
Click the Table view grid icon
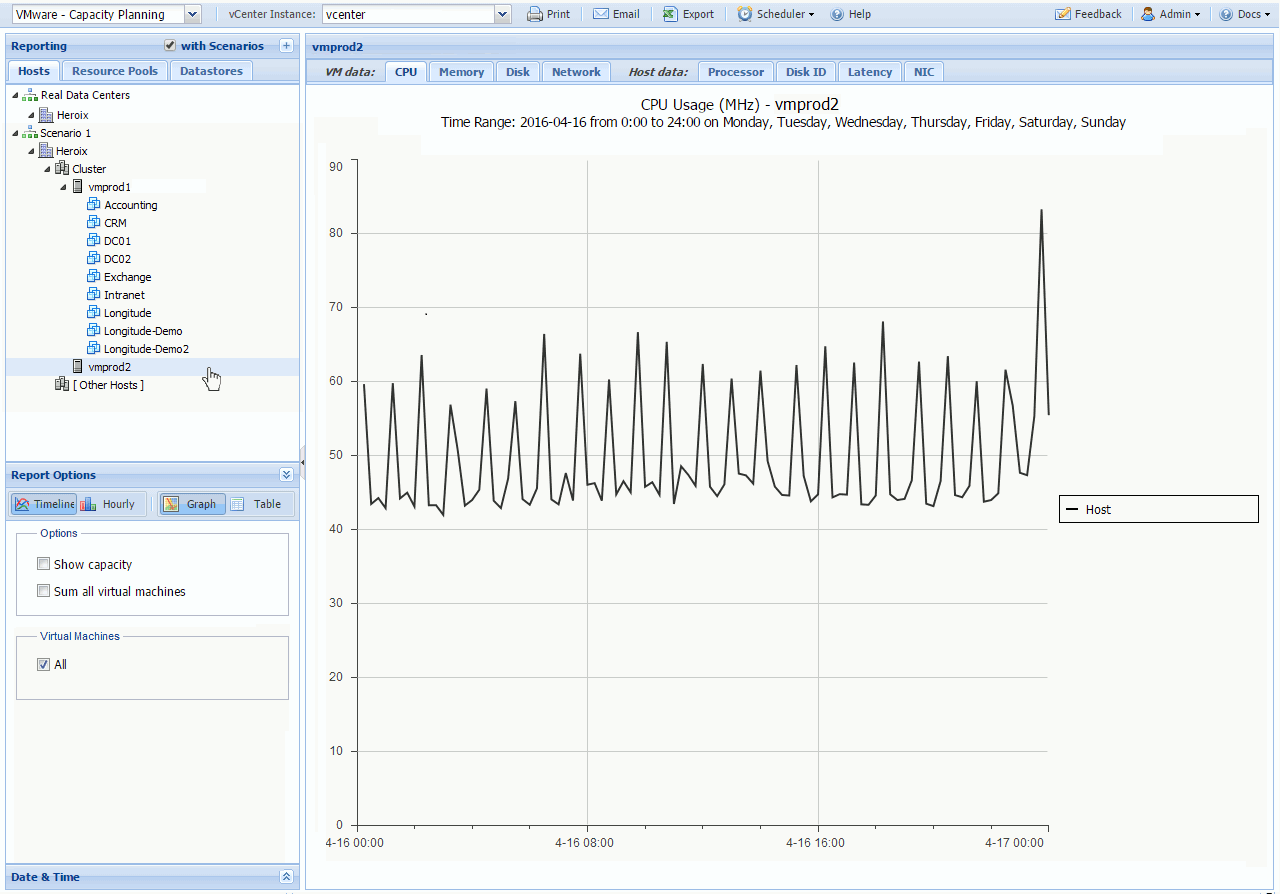coord(237,504)
